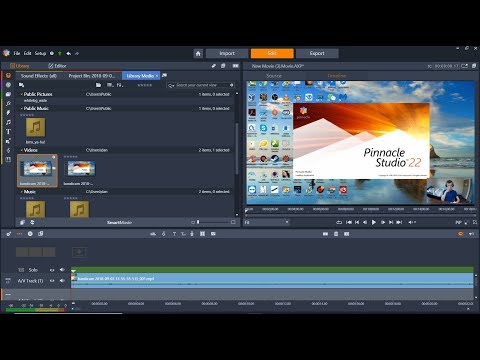Screen dimensions: 480x360
Task: Toggle the orange audio scrubbing icon
Action: (x=461, y=234)
